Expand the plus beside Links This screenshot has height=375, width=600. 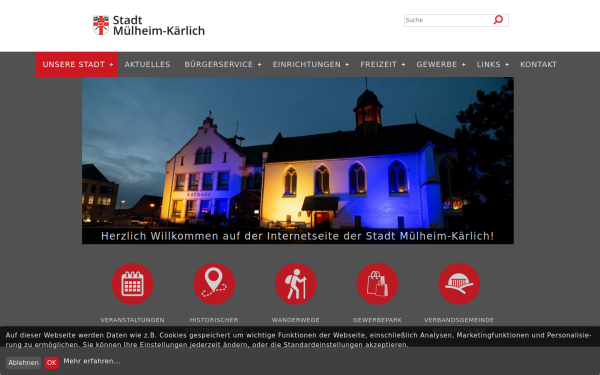[x=507, y=65]
